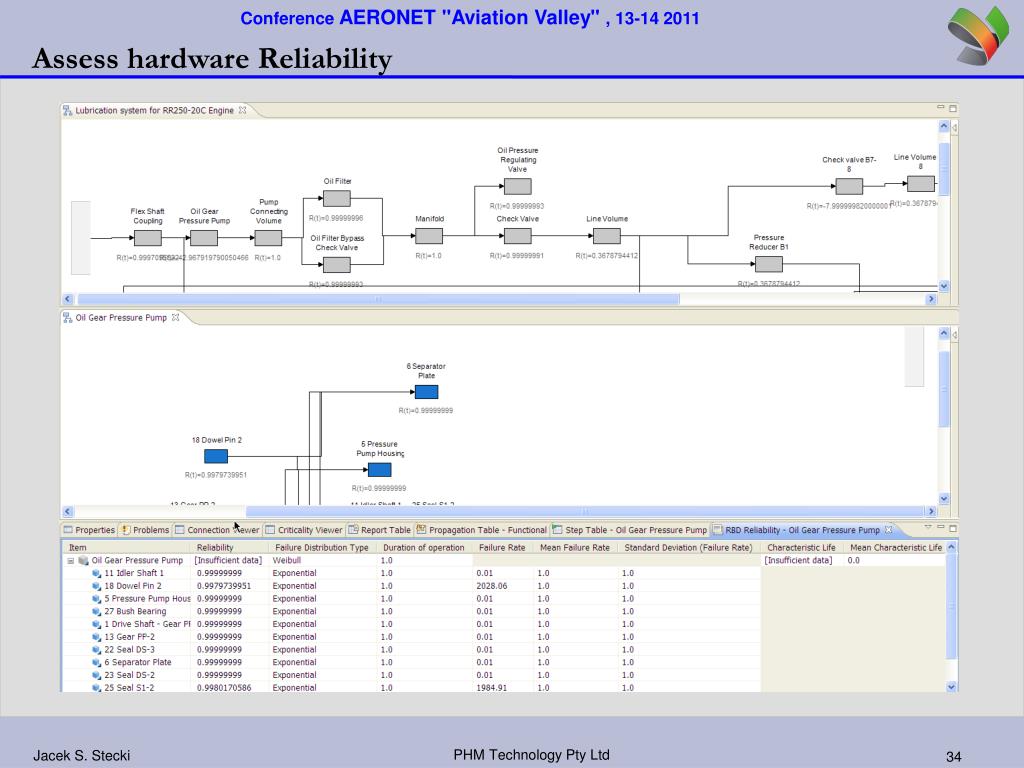Sort by the Reliability column header

230,547
